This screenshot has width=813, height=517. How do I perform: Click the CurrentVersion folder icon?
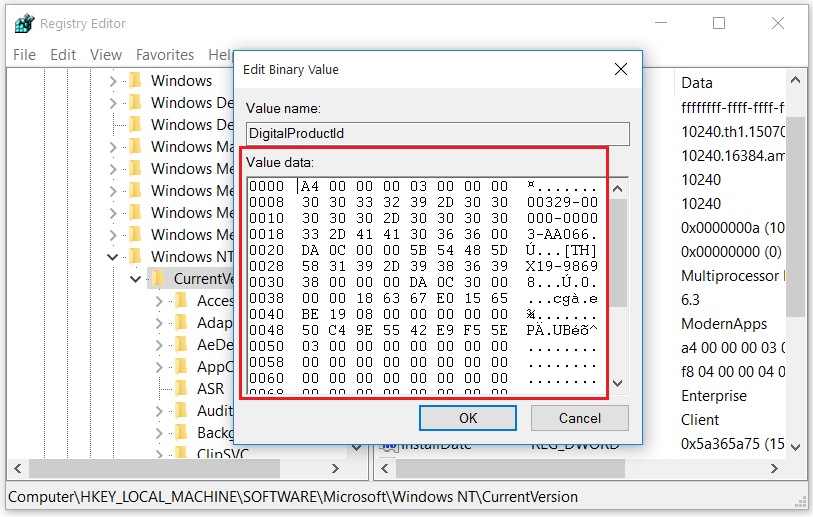tap(158, 278)
